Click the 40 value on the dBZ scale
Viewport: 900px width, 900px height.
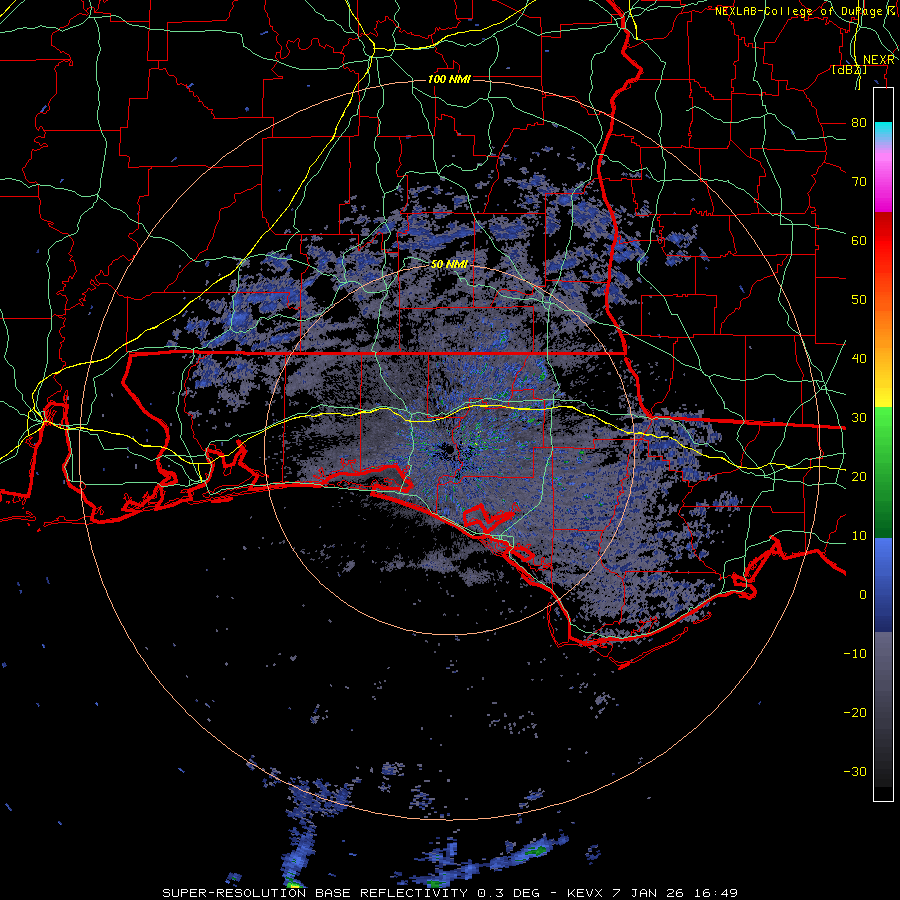tap(859, 358)
